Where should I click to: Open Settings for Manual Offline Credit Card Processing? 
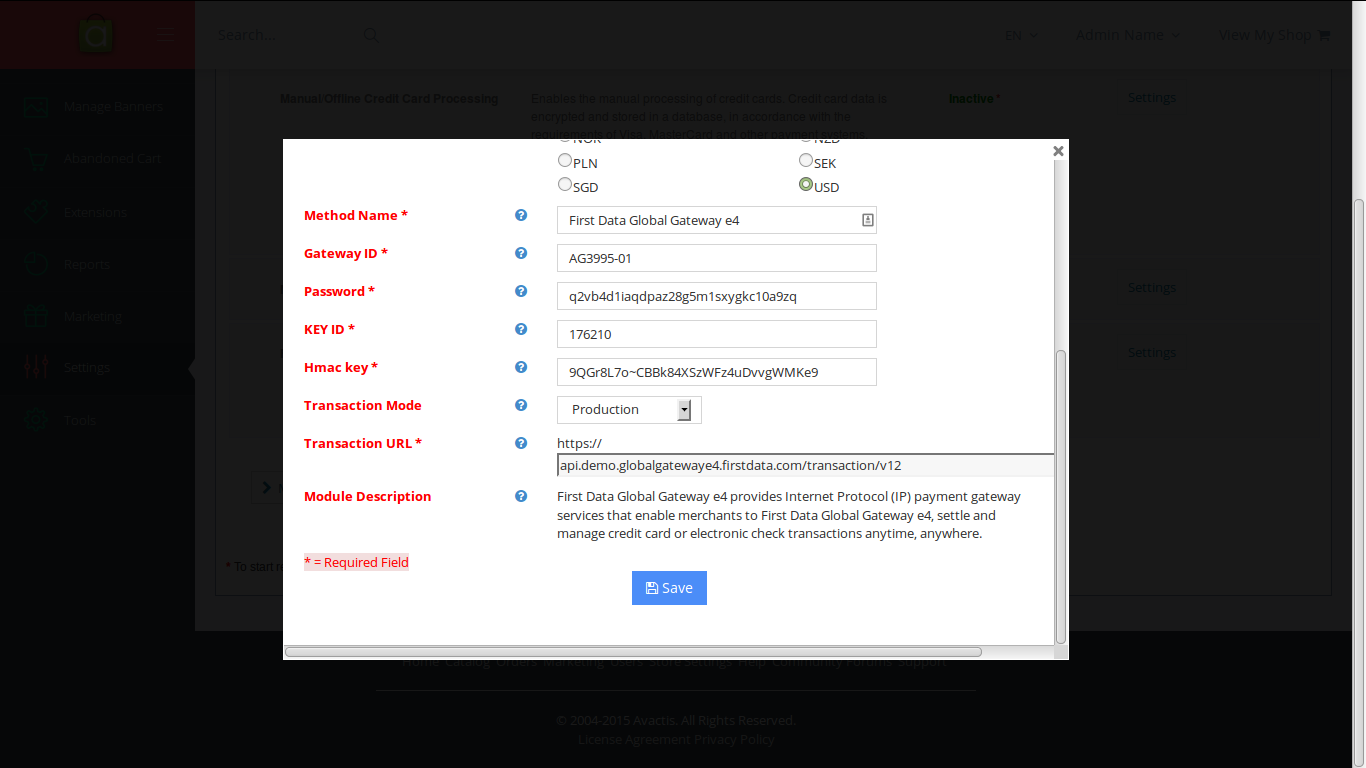[x=1152, y=98]
